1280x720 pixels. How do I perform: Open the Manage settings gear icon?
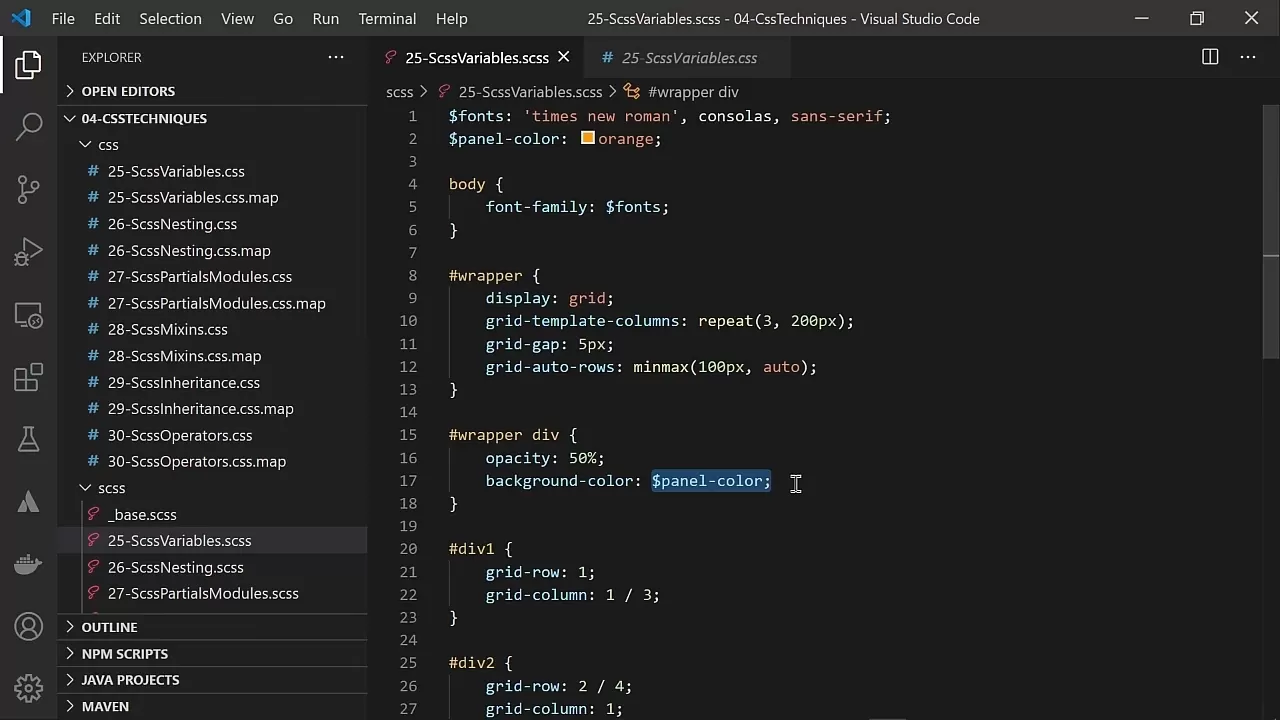pos(27,688)
